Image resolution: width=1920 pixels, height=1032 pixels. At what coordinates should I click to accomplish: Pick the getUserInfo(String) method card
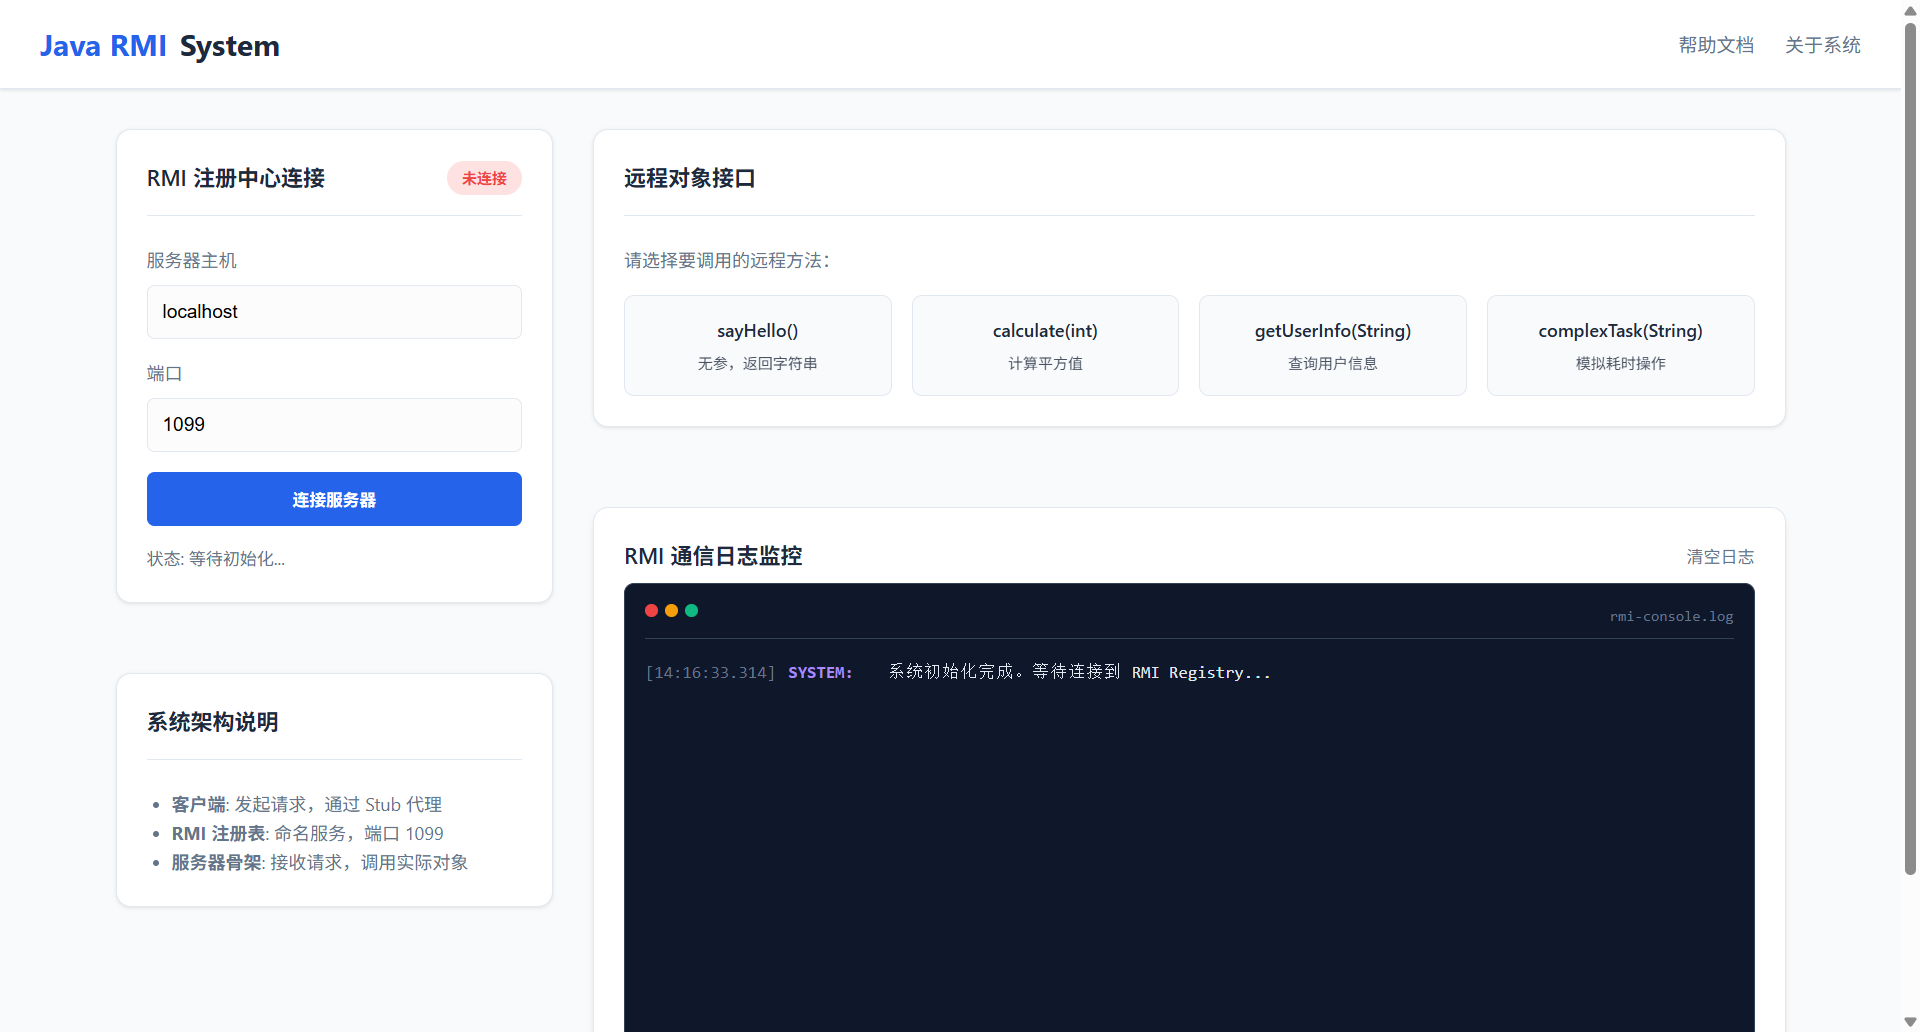pos(1332,345)
